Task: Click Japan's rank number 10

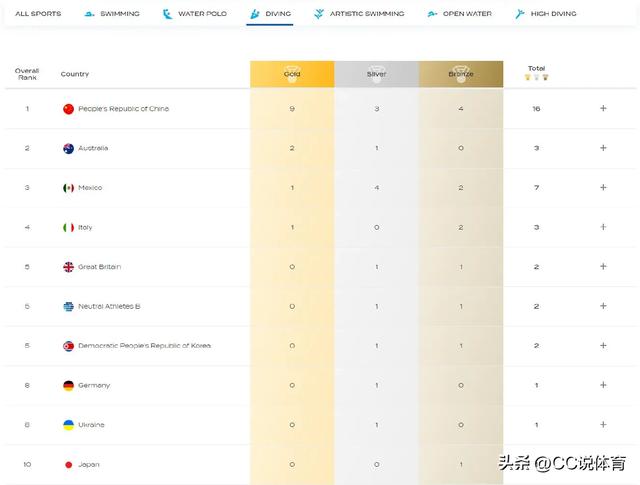Action: (27, 465)
